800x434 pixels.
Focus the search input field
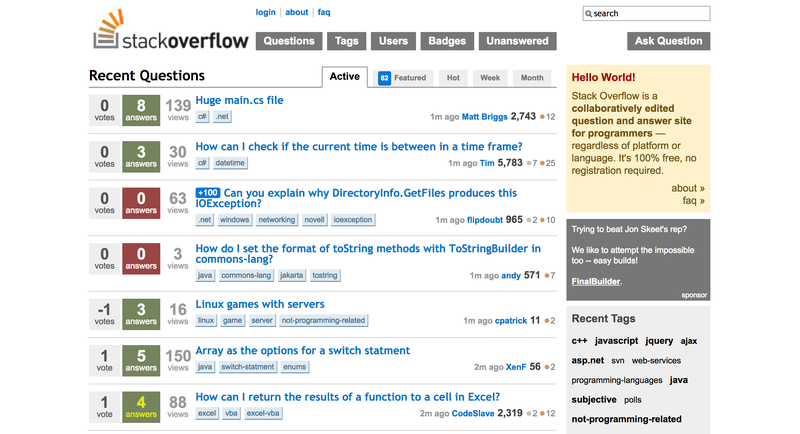click(646, 14)
